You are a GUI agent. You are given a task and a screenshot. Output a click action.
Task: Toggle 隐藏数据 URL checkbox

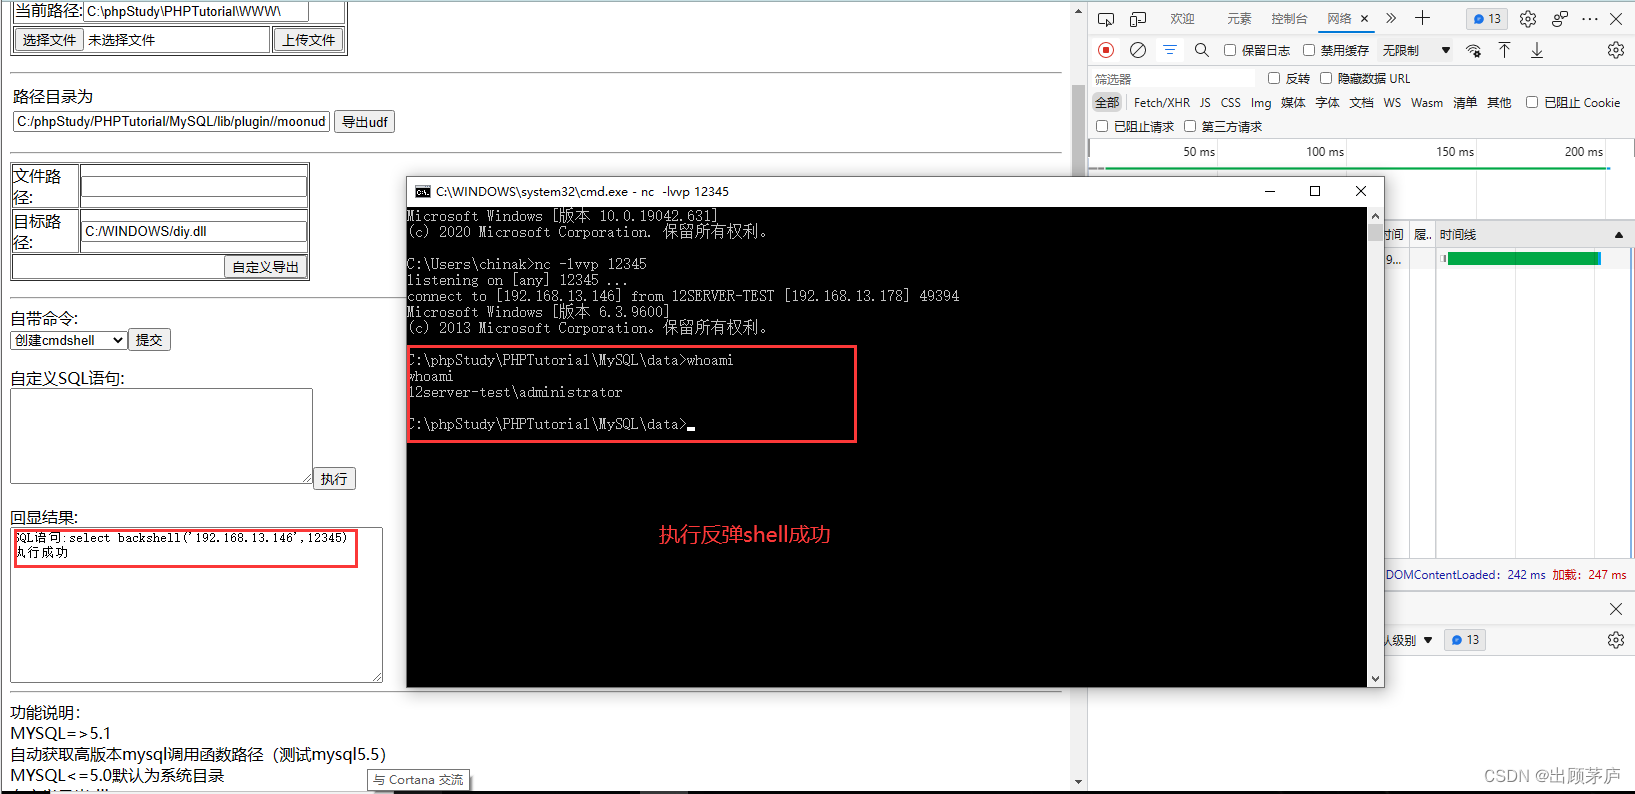click(1326, 78)
